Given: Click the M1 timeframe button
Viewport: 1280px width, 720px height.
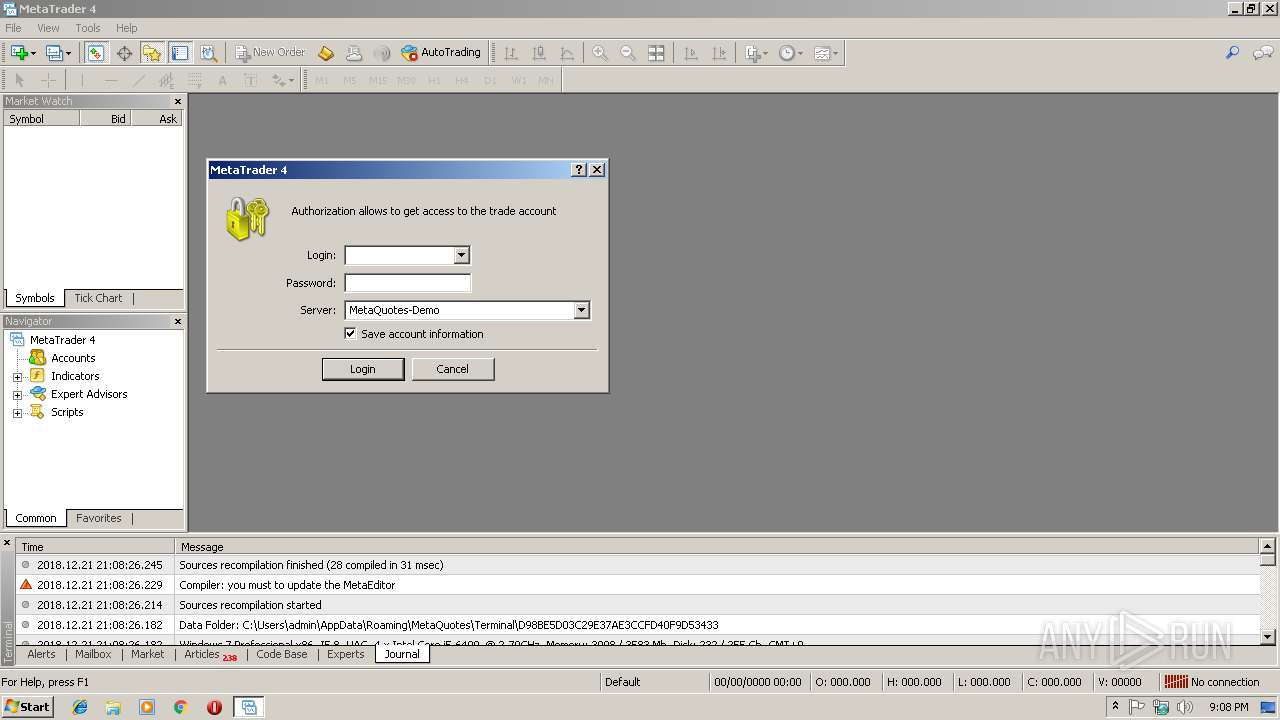Looking at the screenshot, I should (x=322, y=80).
